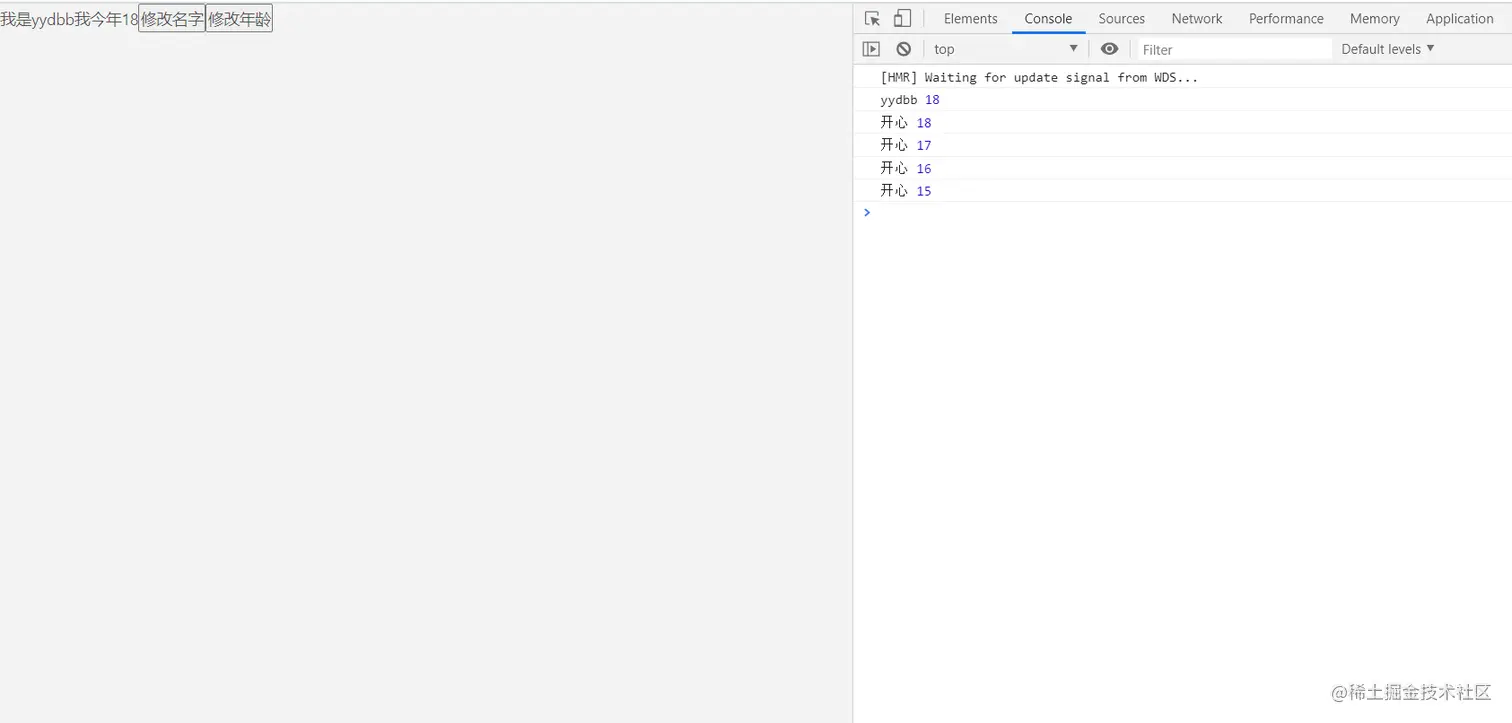Open the Performance tab

click(1286, 18)
